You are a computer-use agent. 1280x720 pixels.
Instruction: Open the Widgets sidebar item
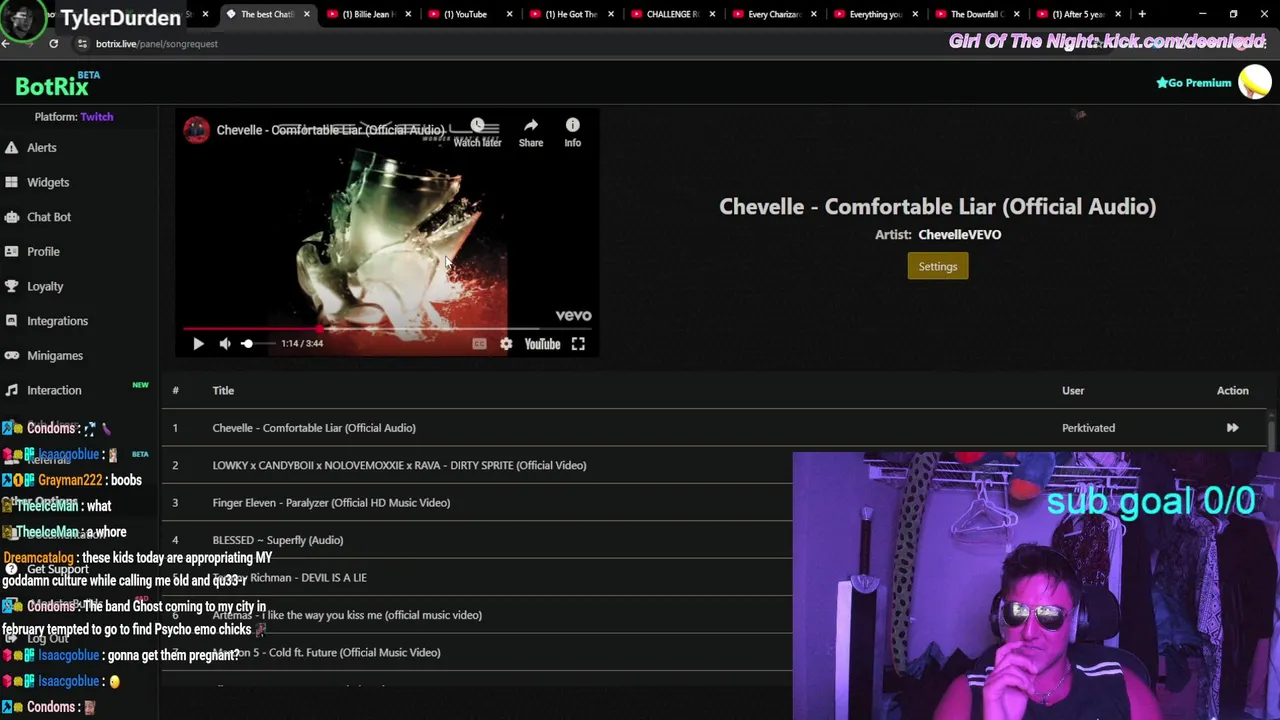[x=48, y=182]
